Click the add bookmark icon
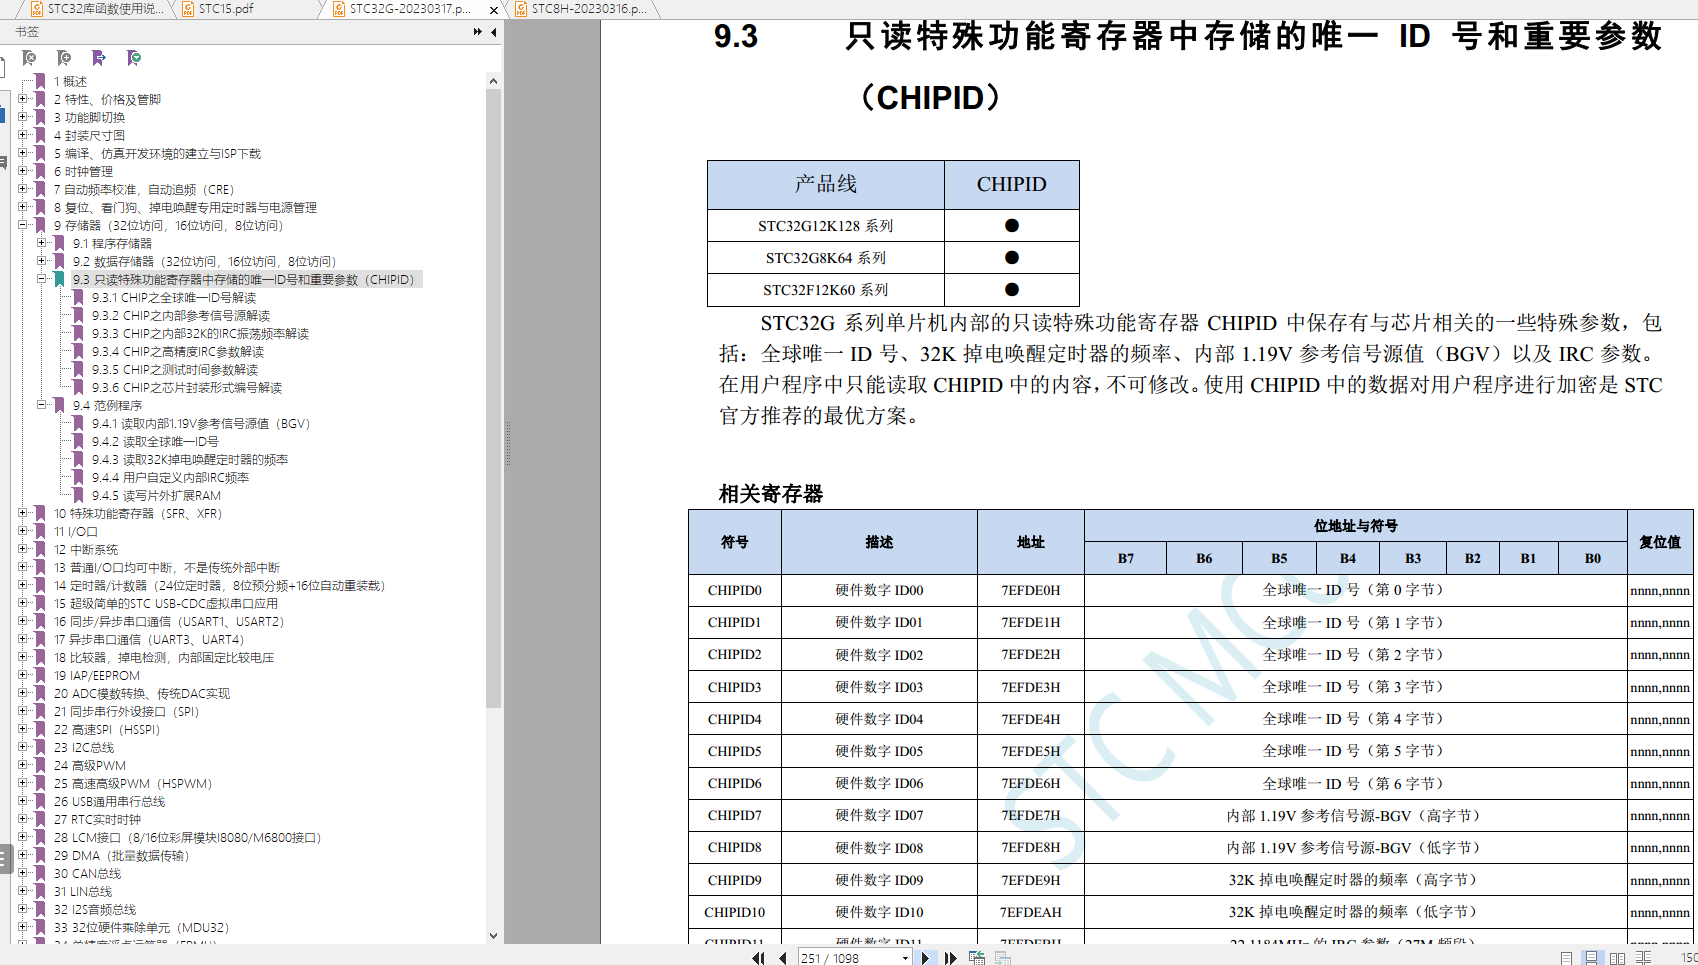Image resolution: width=1698 pixels, height=965 pixels. [x=64, y=58]
